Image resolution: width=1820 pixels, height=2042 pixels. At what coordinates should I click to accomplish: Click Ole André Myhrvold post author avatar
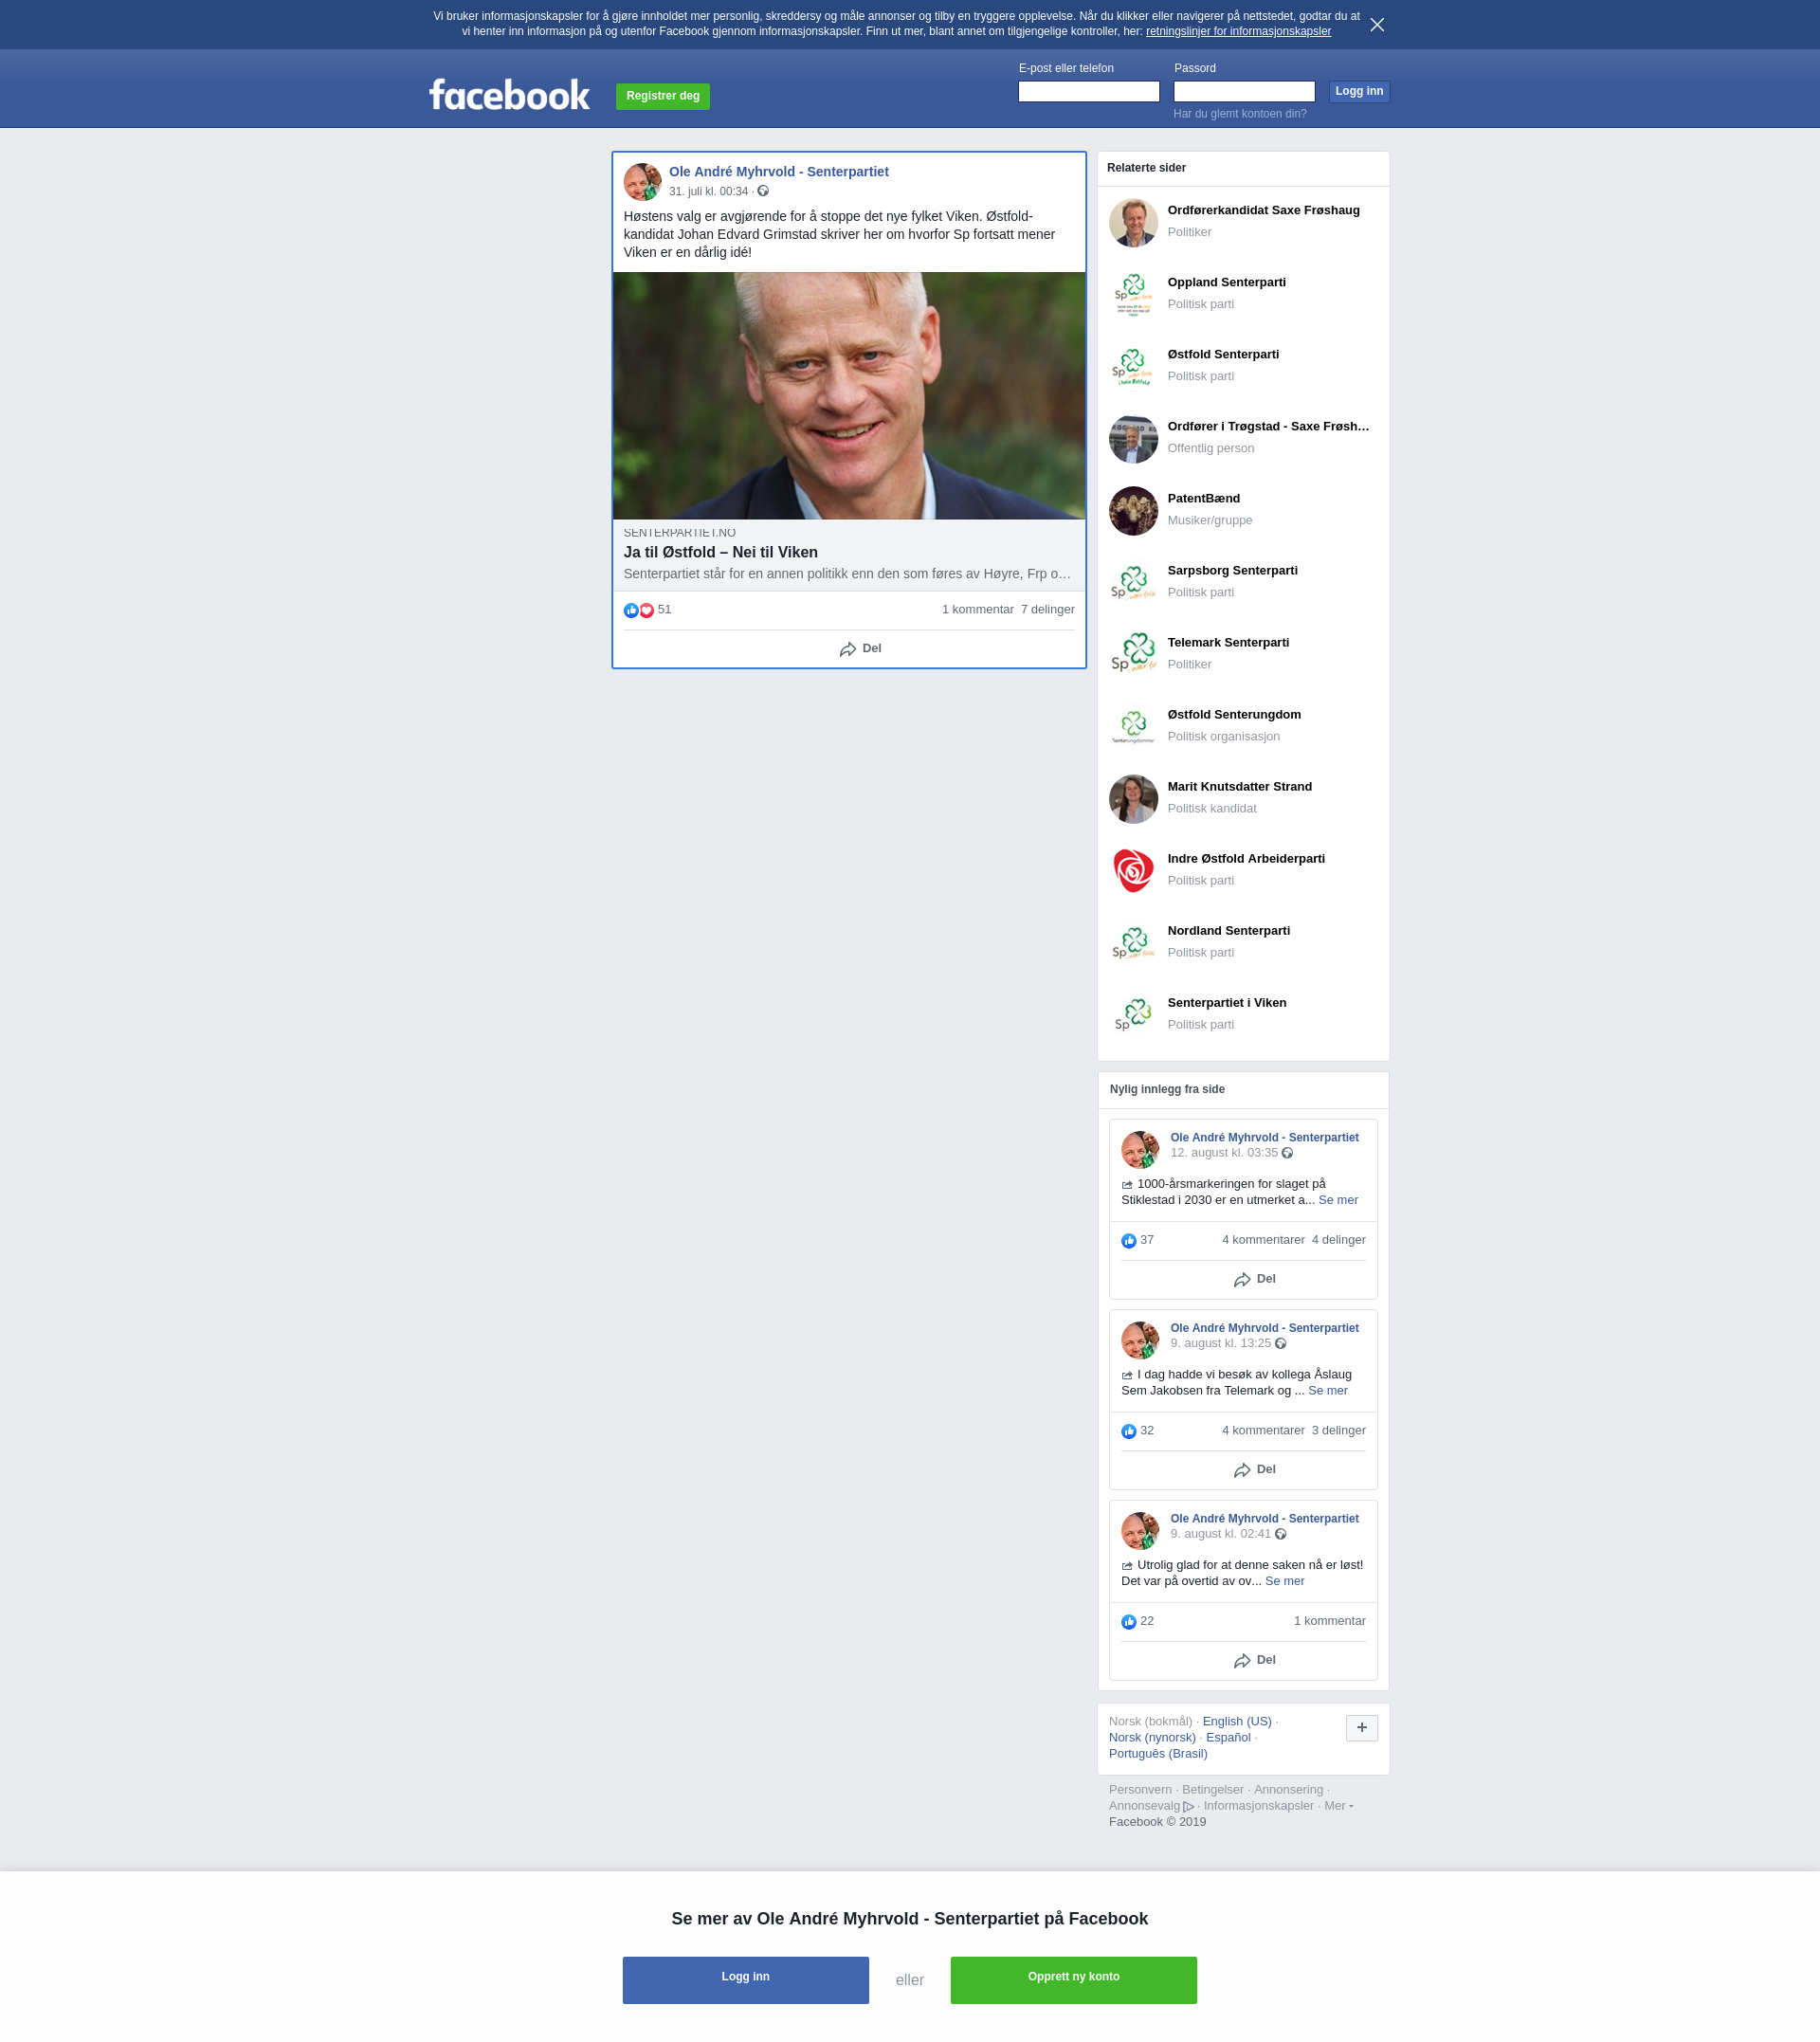click(x=642, y=181)
